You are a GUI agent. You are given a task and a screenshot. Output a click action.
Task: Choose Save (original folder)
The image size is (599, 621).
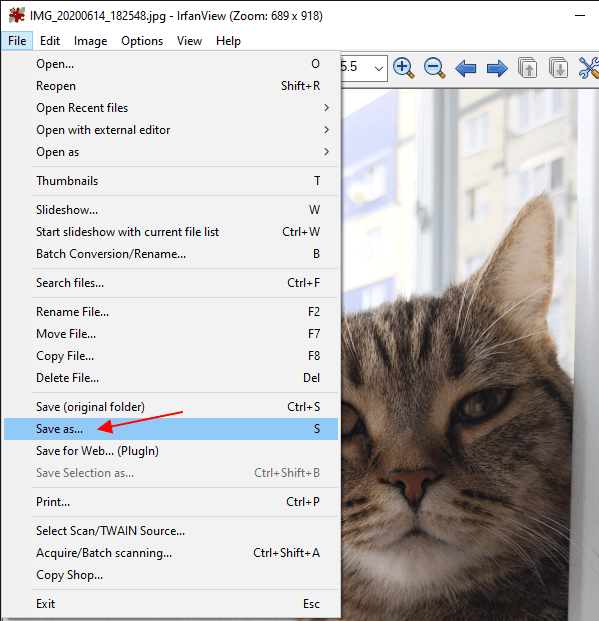click(171, 407)
